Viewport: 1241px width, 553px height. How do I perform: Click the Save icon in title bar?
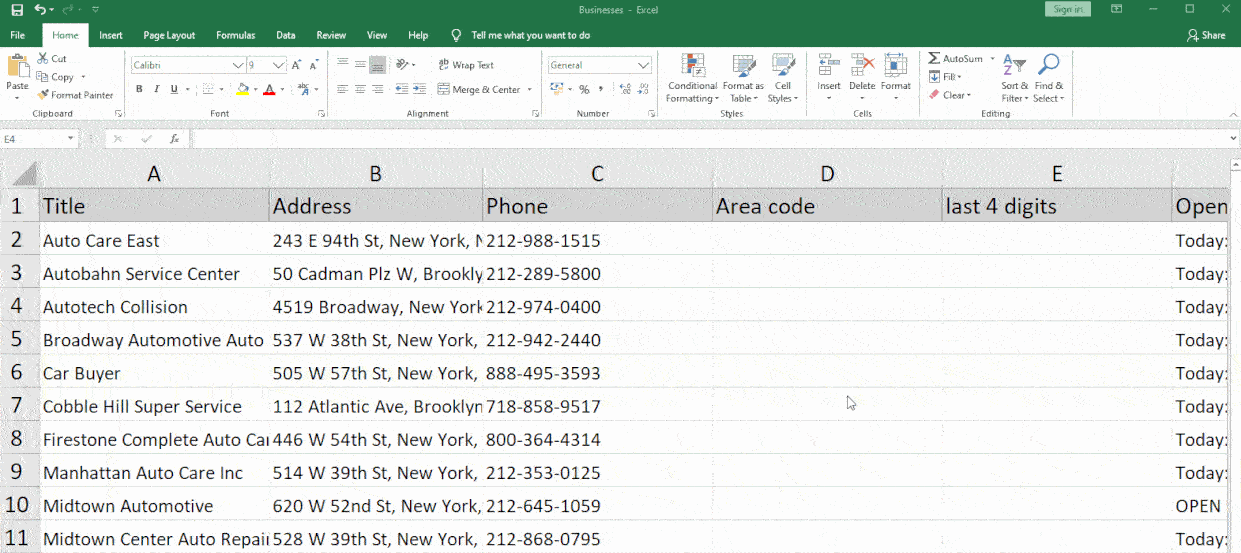[16, 9]
